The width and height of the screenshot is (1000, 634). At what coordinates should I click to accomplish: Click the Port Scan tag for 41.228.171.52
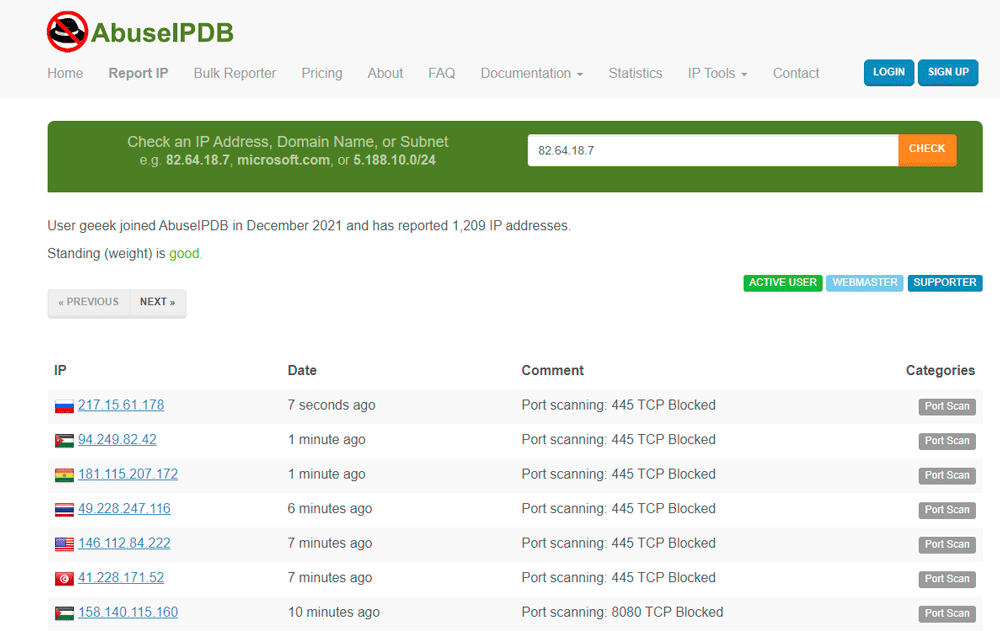[x=947, y=579]
